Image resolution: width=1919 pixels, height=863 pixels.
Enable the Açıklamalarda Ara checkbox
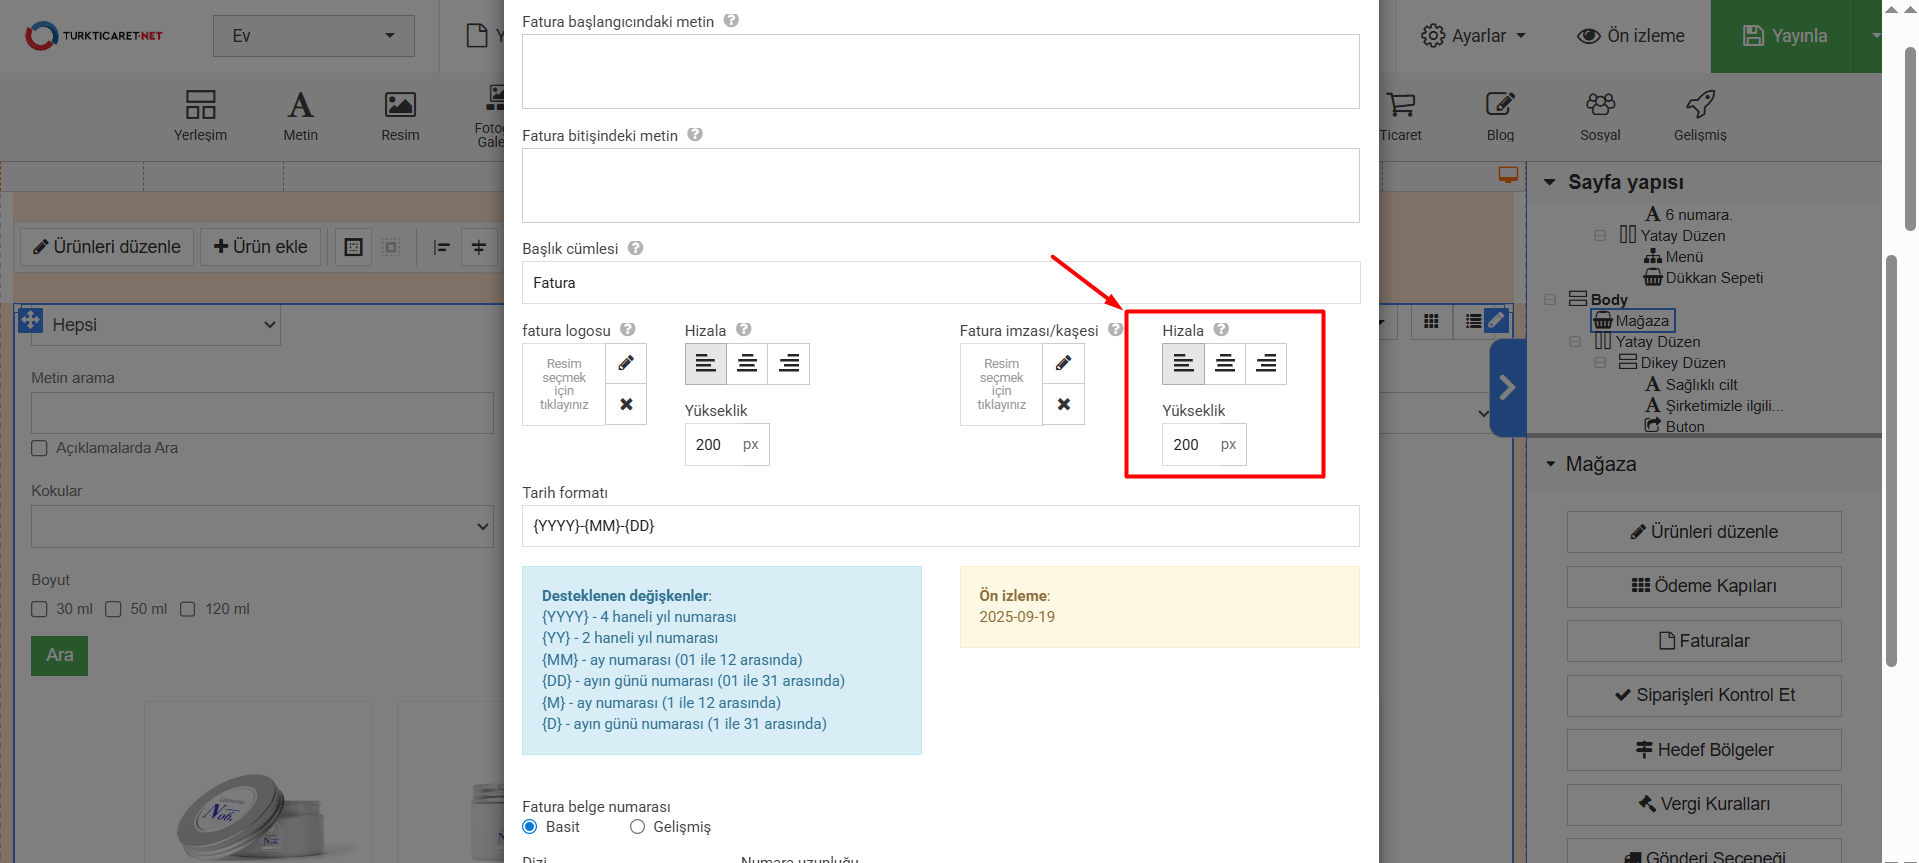40,448
